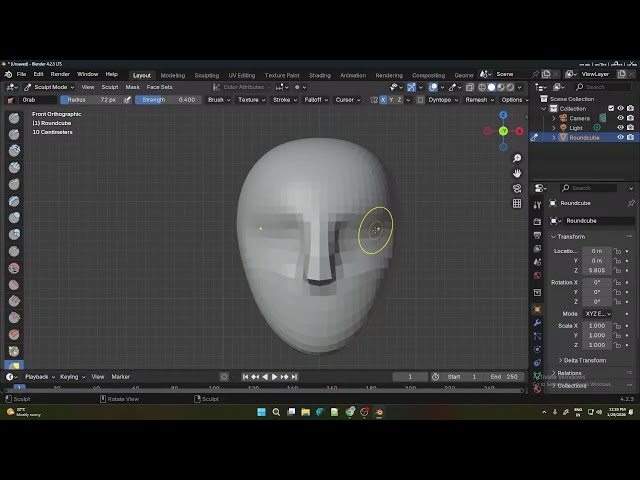This screenshot has width=640, height=480.
Task: Click the red X axis gizmo ball
Action: coord(519,131)
